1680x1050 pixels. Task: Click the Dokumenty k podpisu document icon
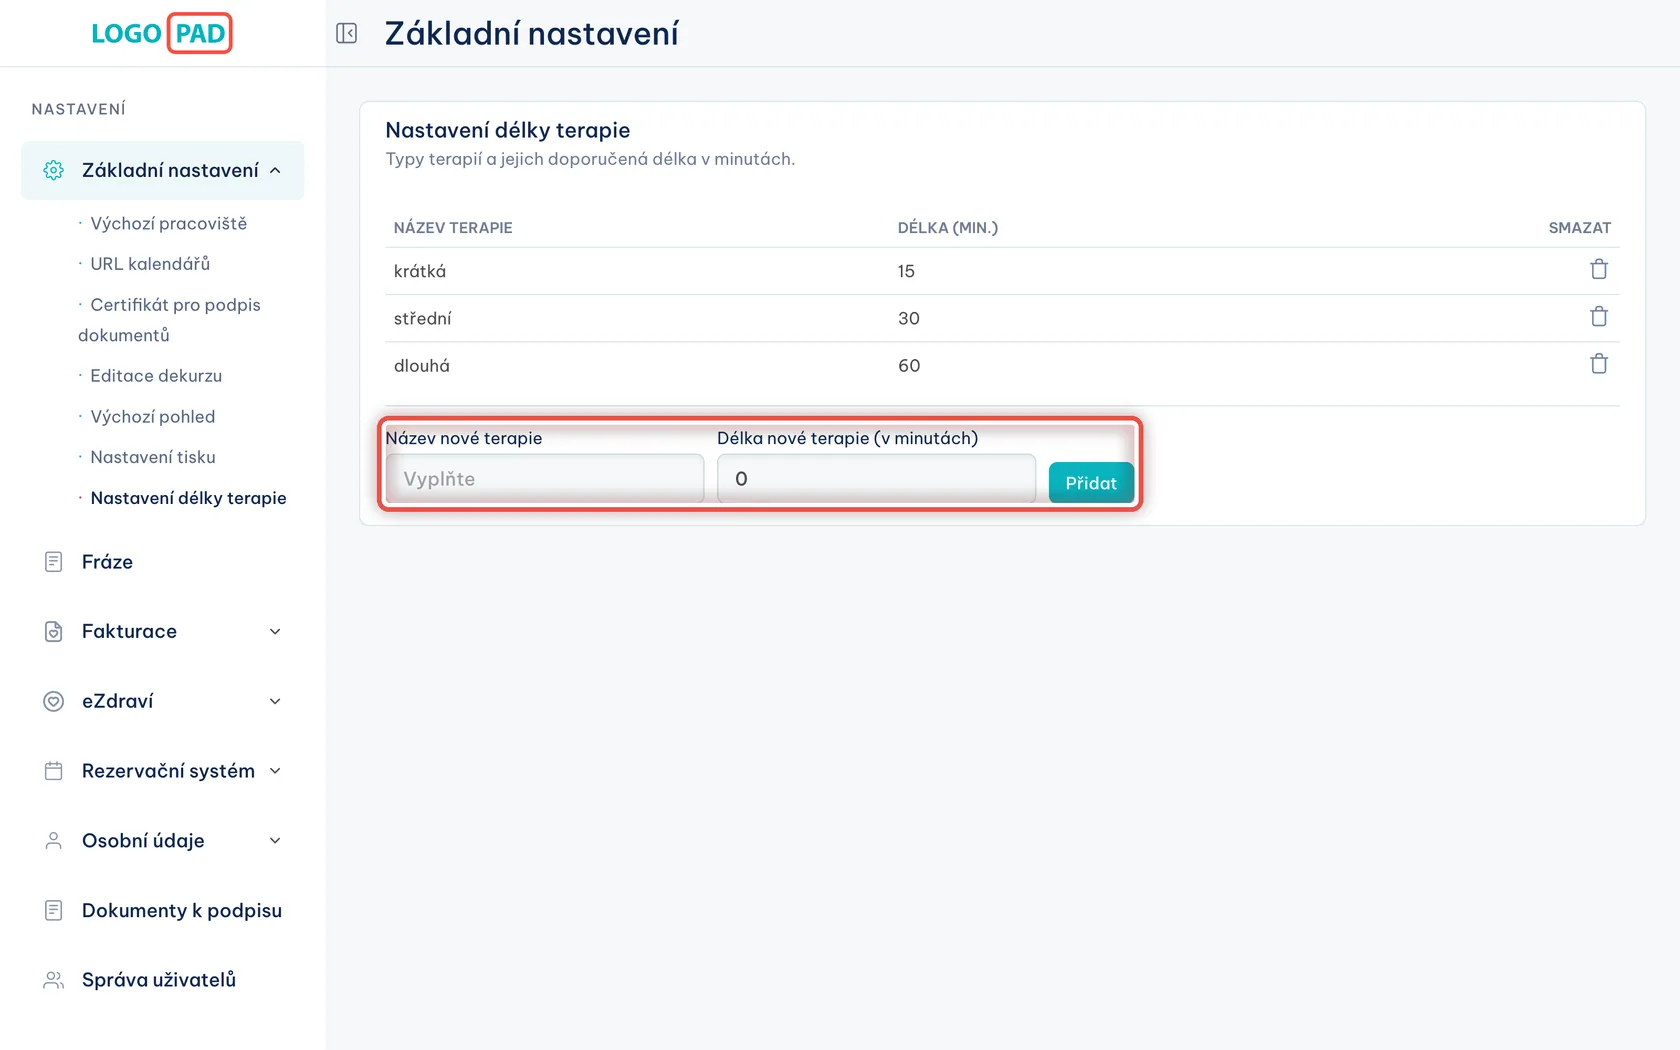tap(54, 911)
